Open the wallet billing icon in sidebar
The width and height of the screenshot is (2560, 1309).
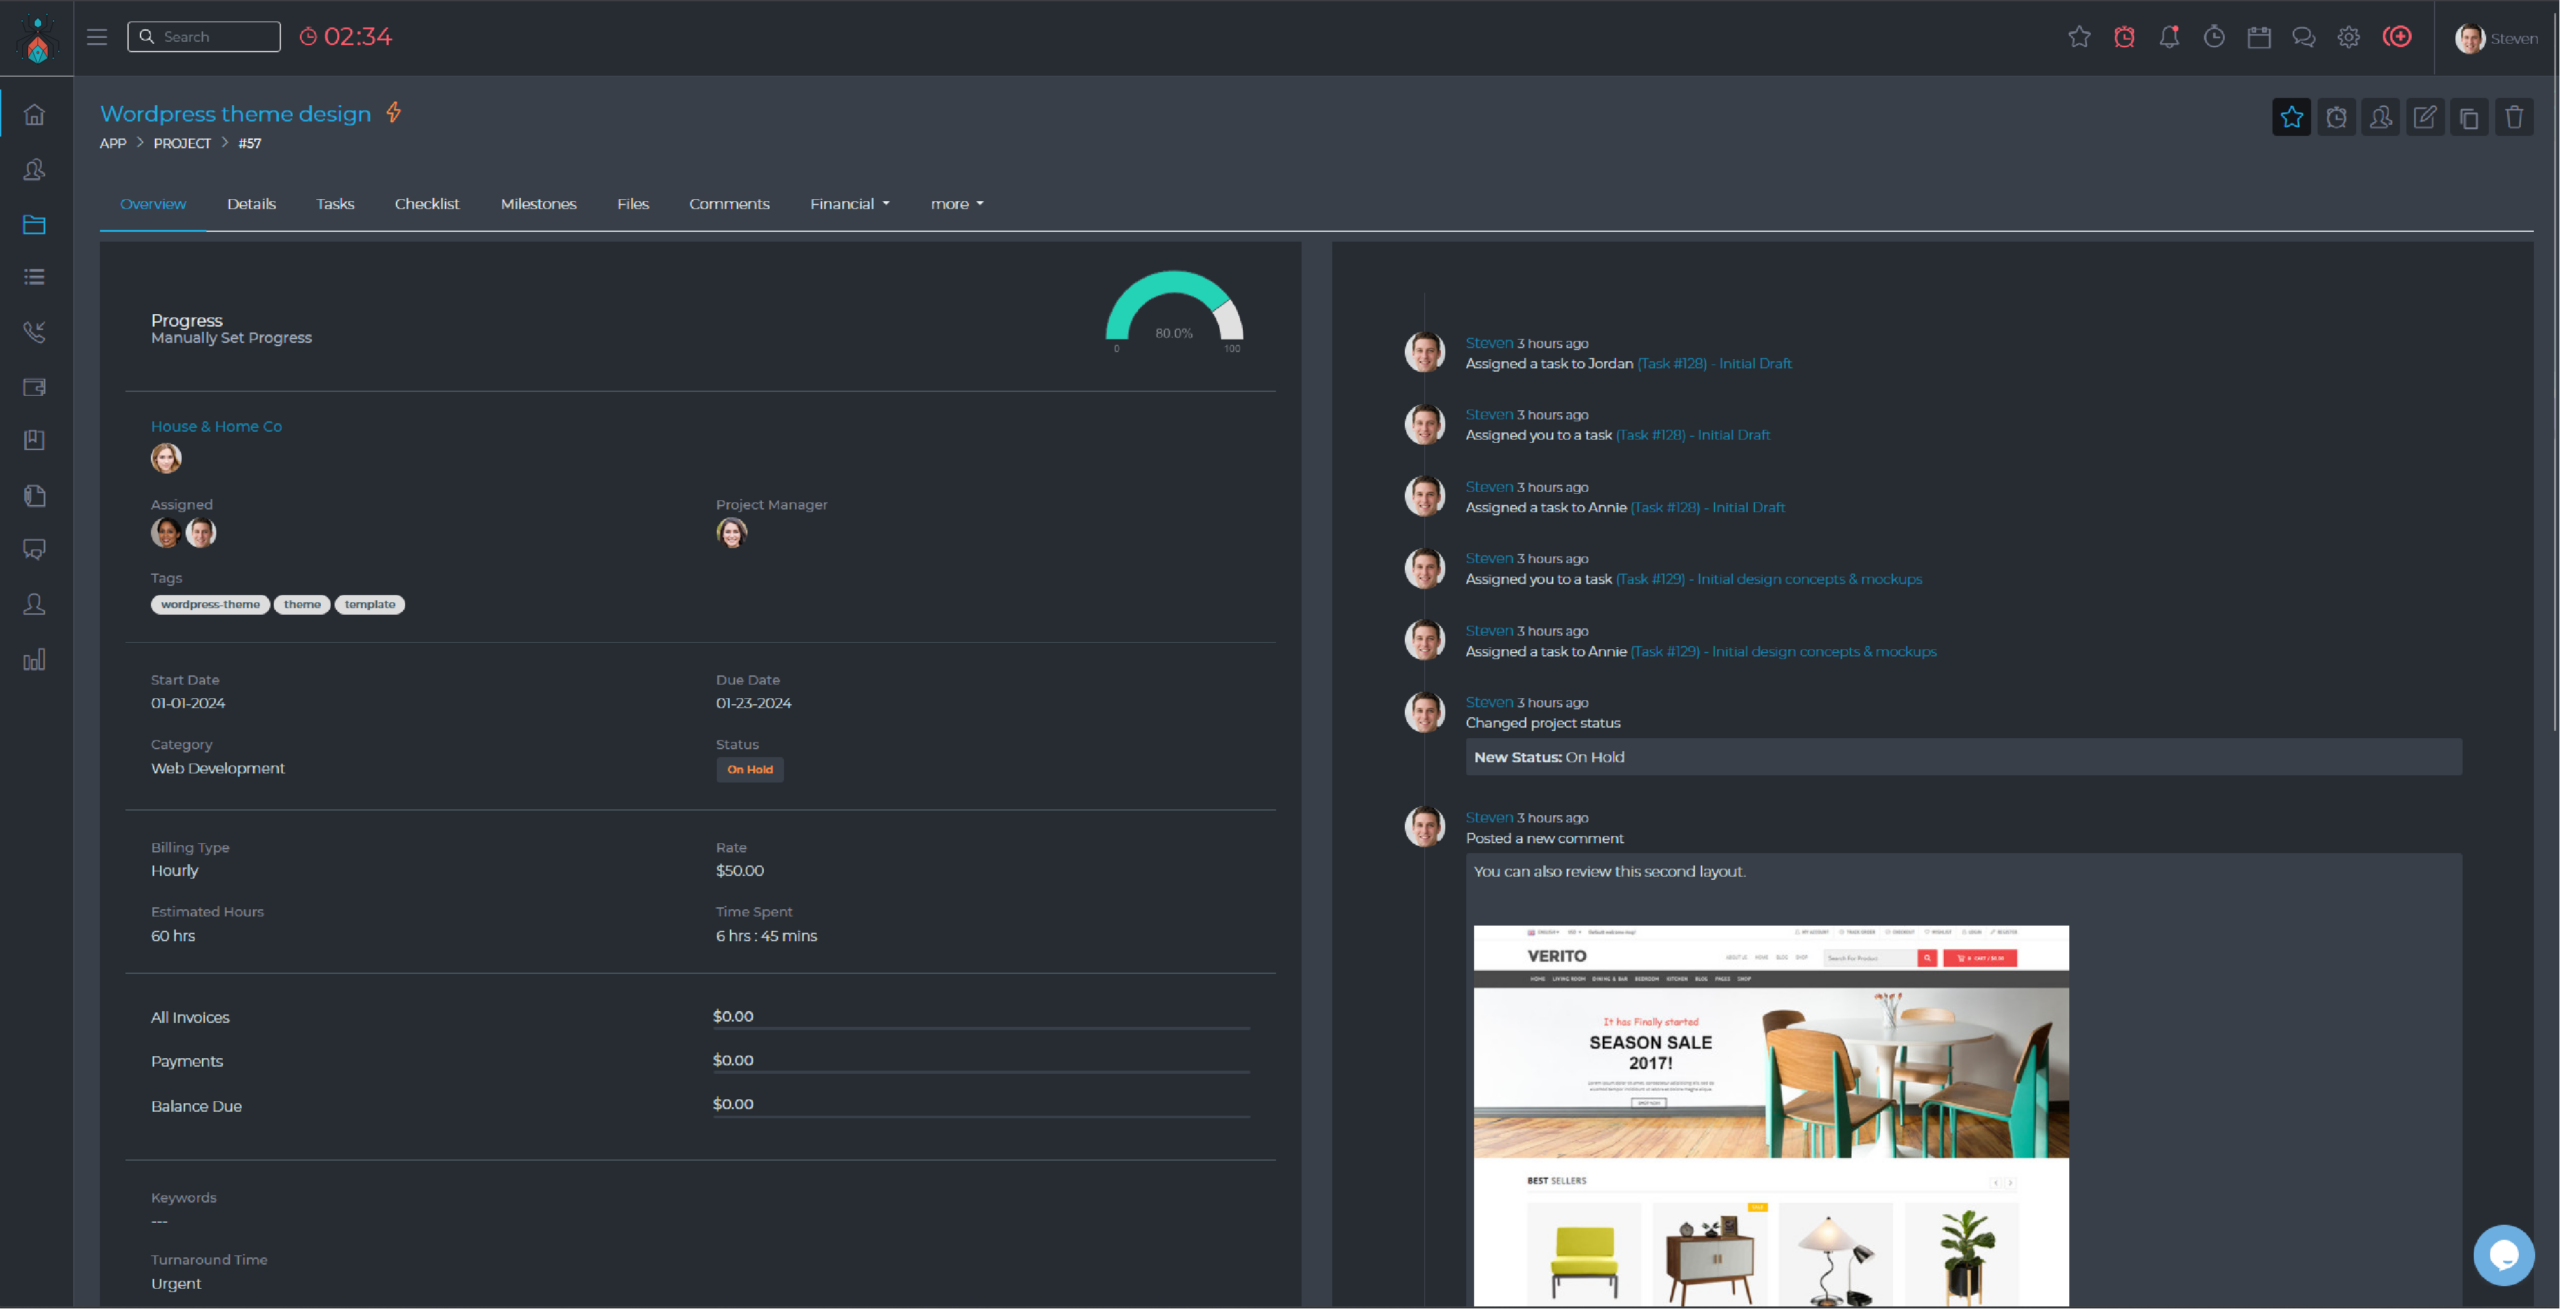35,387
